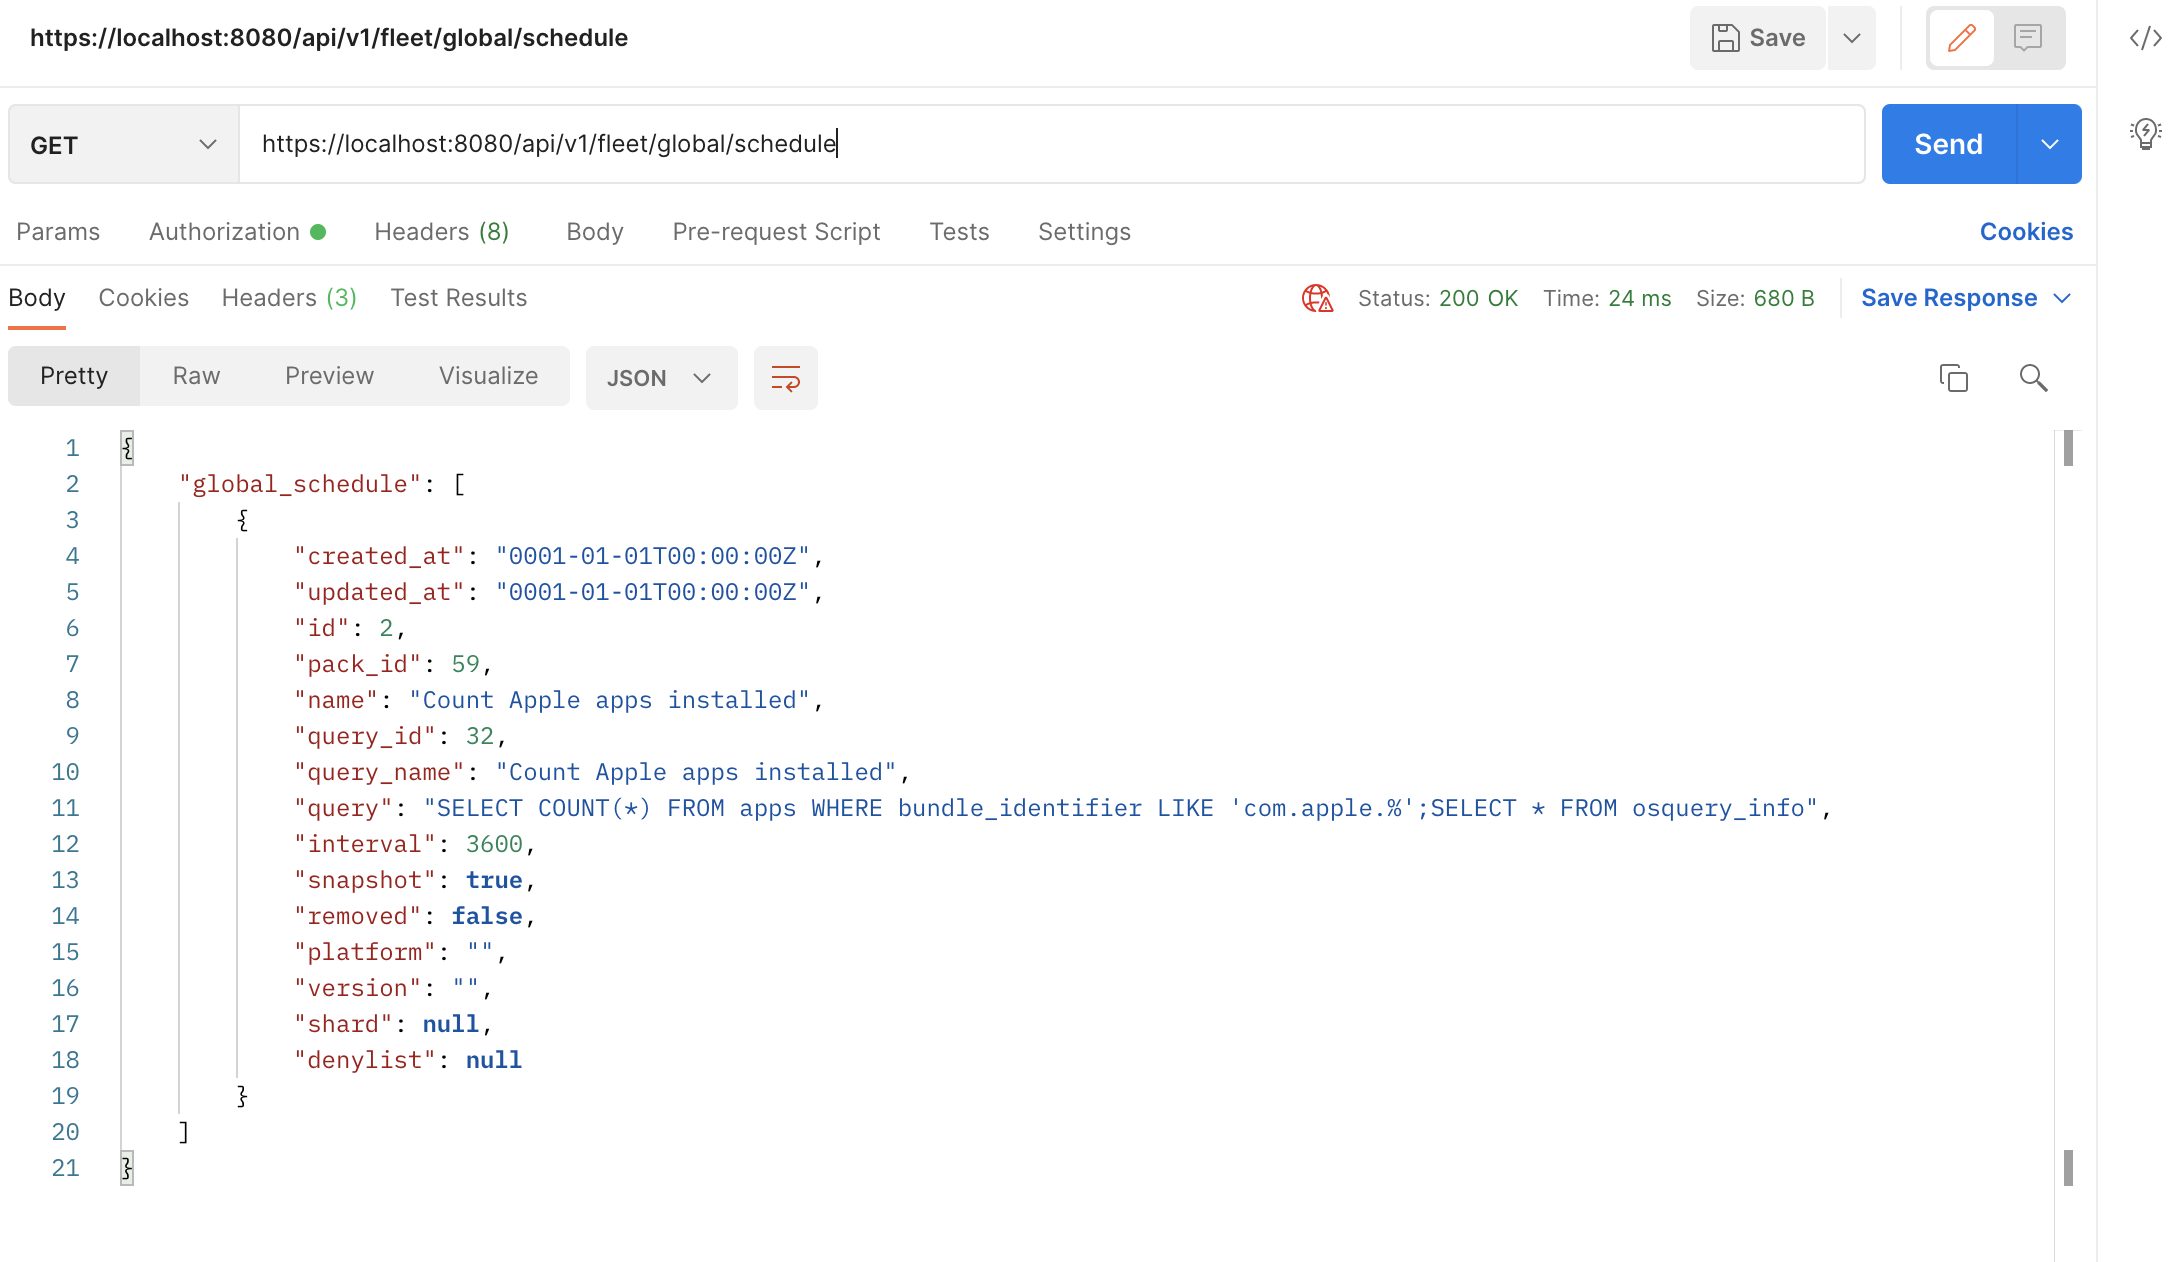Toggle line wrapping in the response viewer
2182x1262 pixels.
pos(786,378)
